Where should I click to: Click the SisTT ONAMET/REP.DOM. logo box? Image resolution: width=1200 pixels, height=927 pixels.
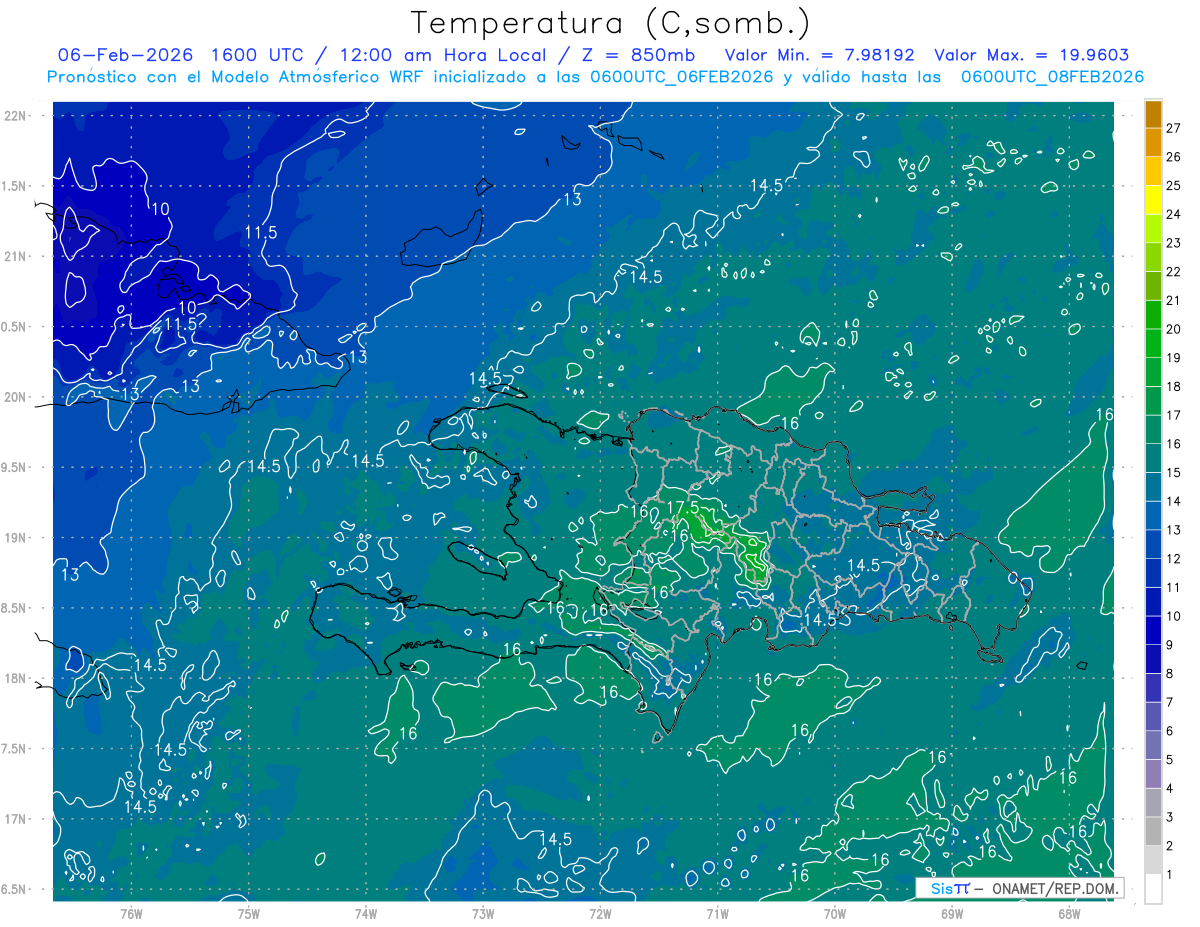tap(1020, 888)
